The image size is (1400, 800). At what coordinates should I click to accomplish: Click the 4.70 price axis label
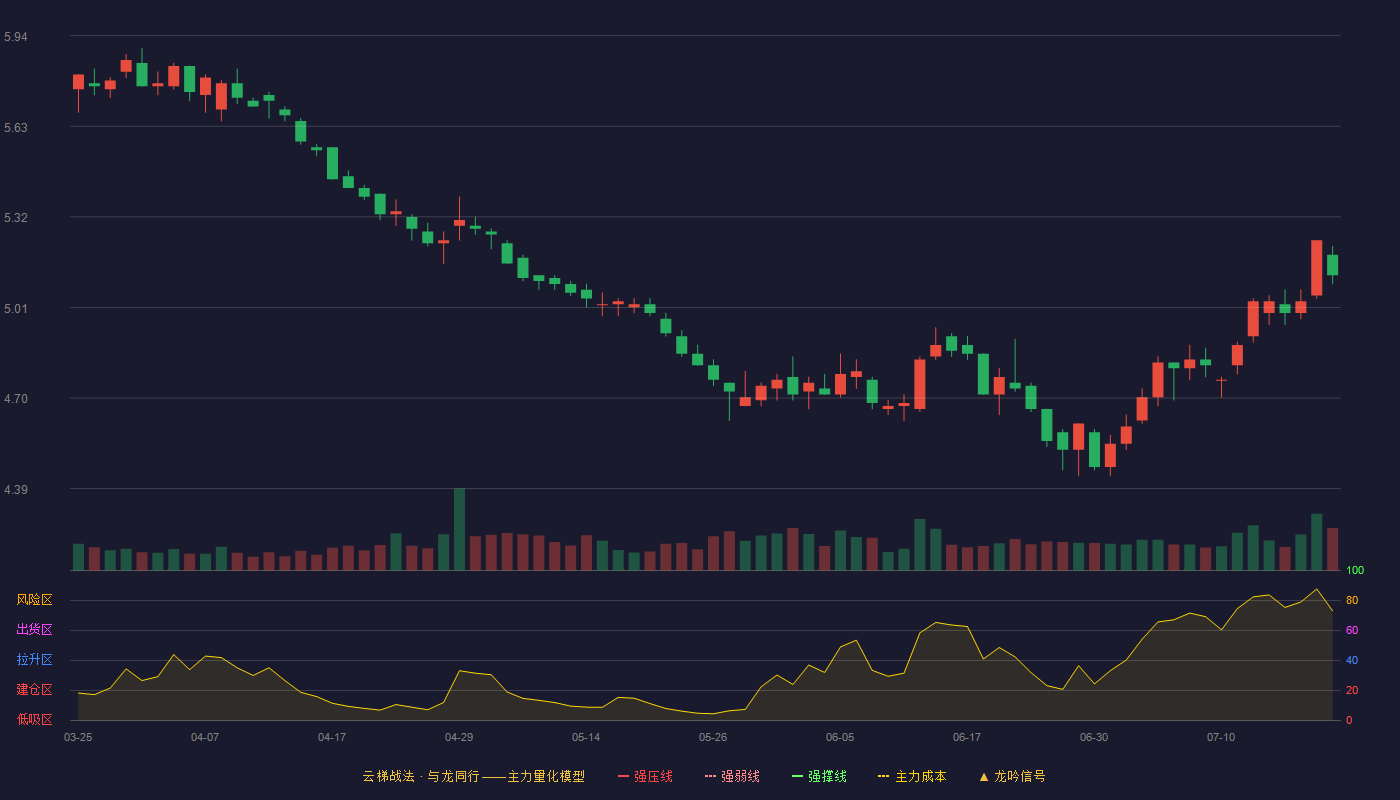coord(16,399)
